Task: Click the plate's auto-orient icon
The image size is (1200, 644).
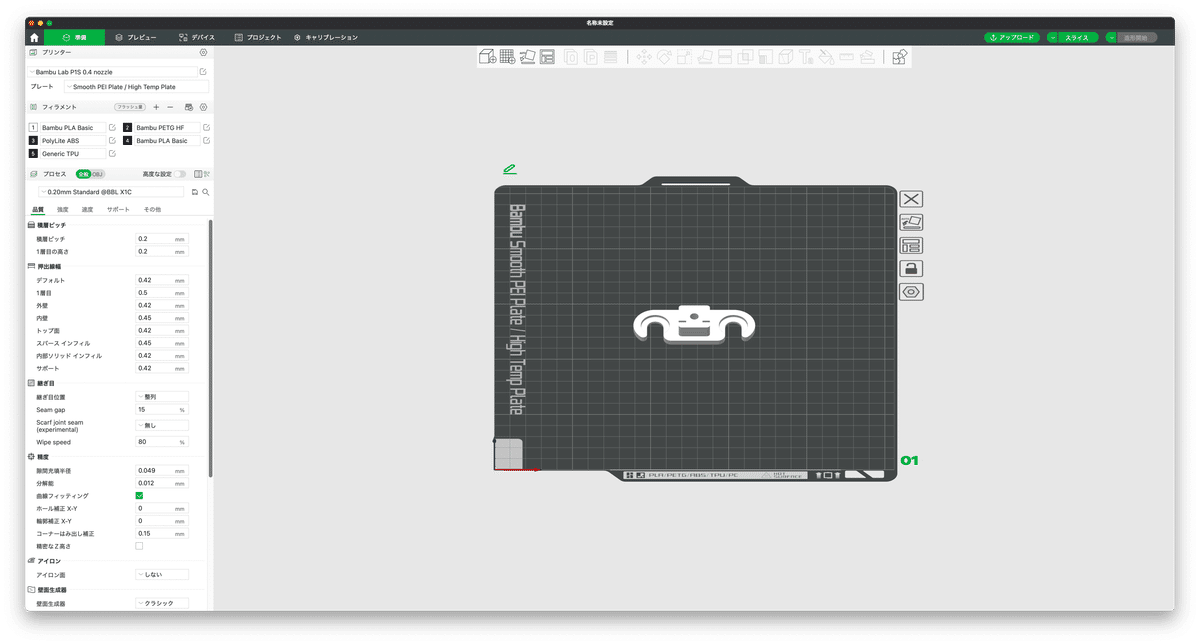Action: [912, 222]
